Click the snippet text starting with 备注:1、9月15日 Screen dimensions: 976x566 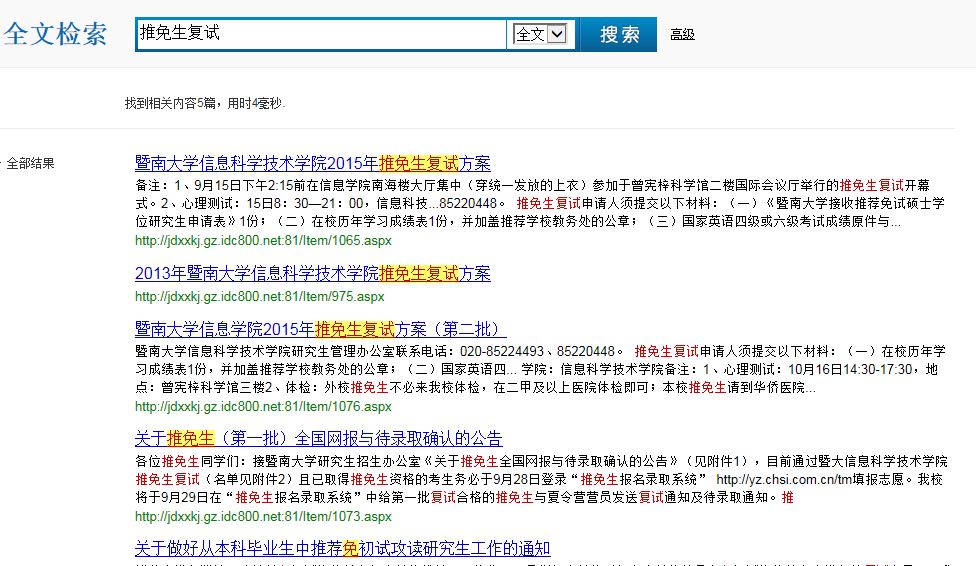pyautogui.click(x=540, y=203)
